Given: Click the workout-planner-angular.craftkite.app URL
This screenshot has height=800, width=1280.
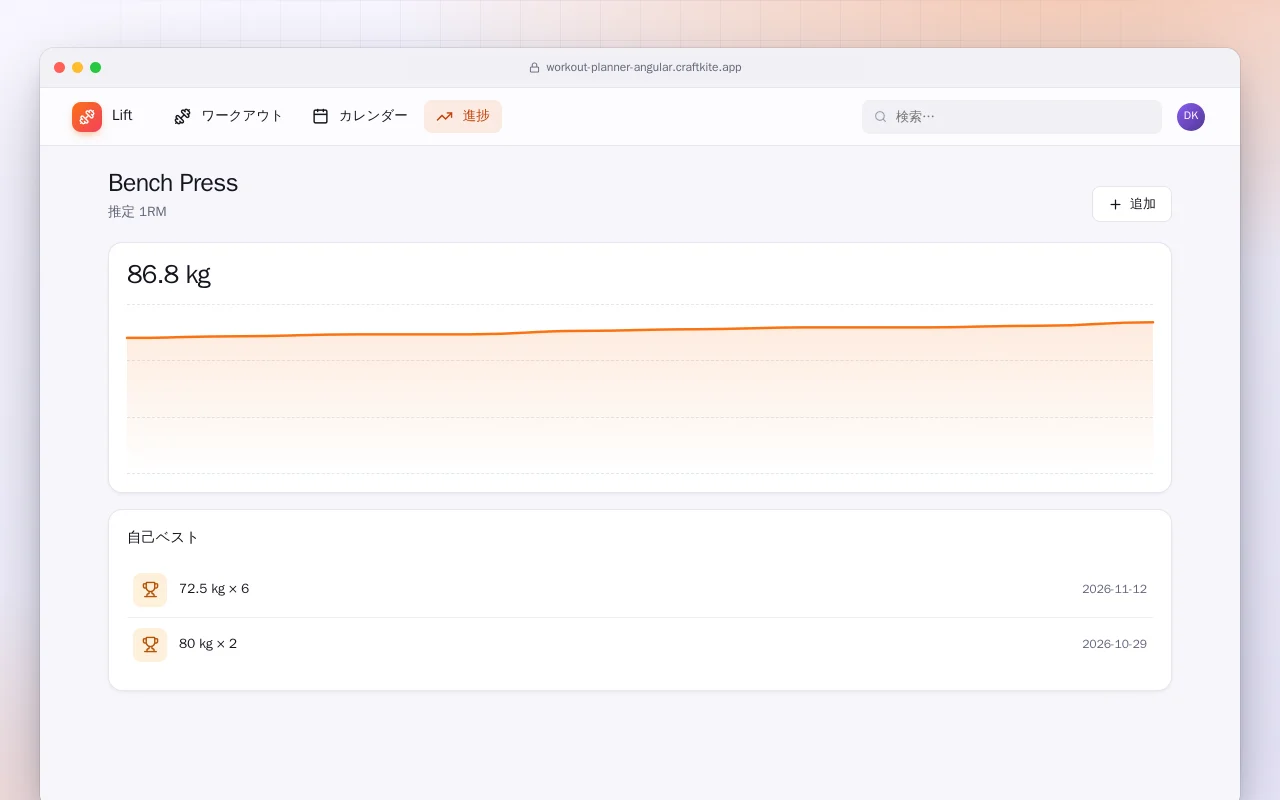Looking at the screenshot, I should click(644, 68).
